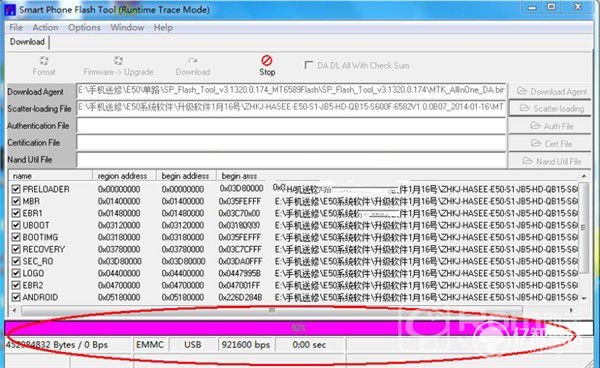Enable DA DL All With Check Sum
Image resolution: width=600 pixels, height=368 pixels.
click(x=308, y=65)
